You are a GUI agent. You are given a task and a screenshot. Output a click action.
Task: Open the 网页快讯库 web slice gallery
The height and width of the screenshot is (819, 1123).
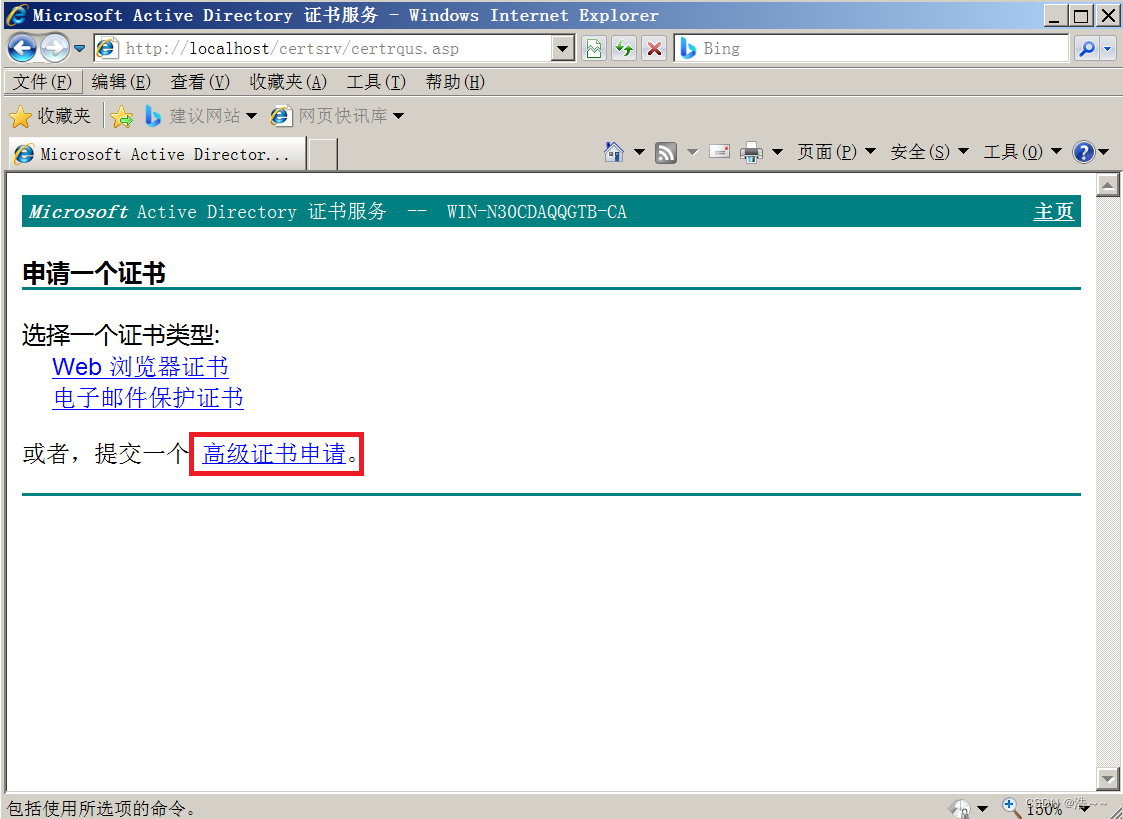337,116
